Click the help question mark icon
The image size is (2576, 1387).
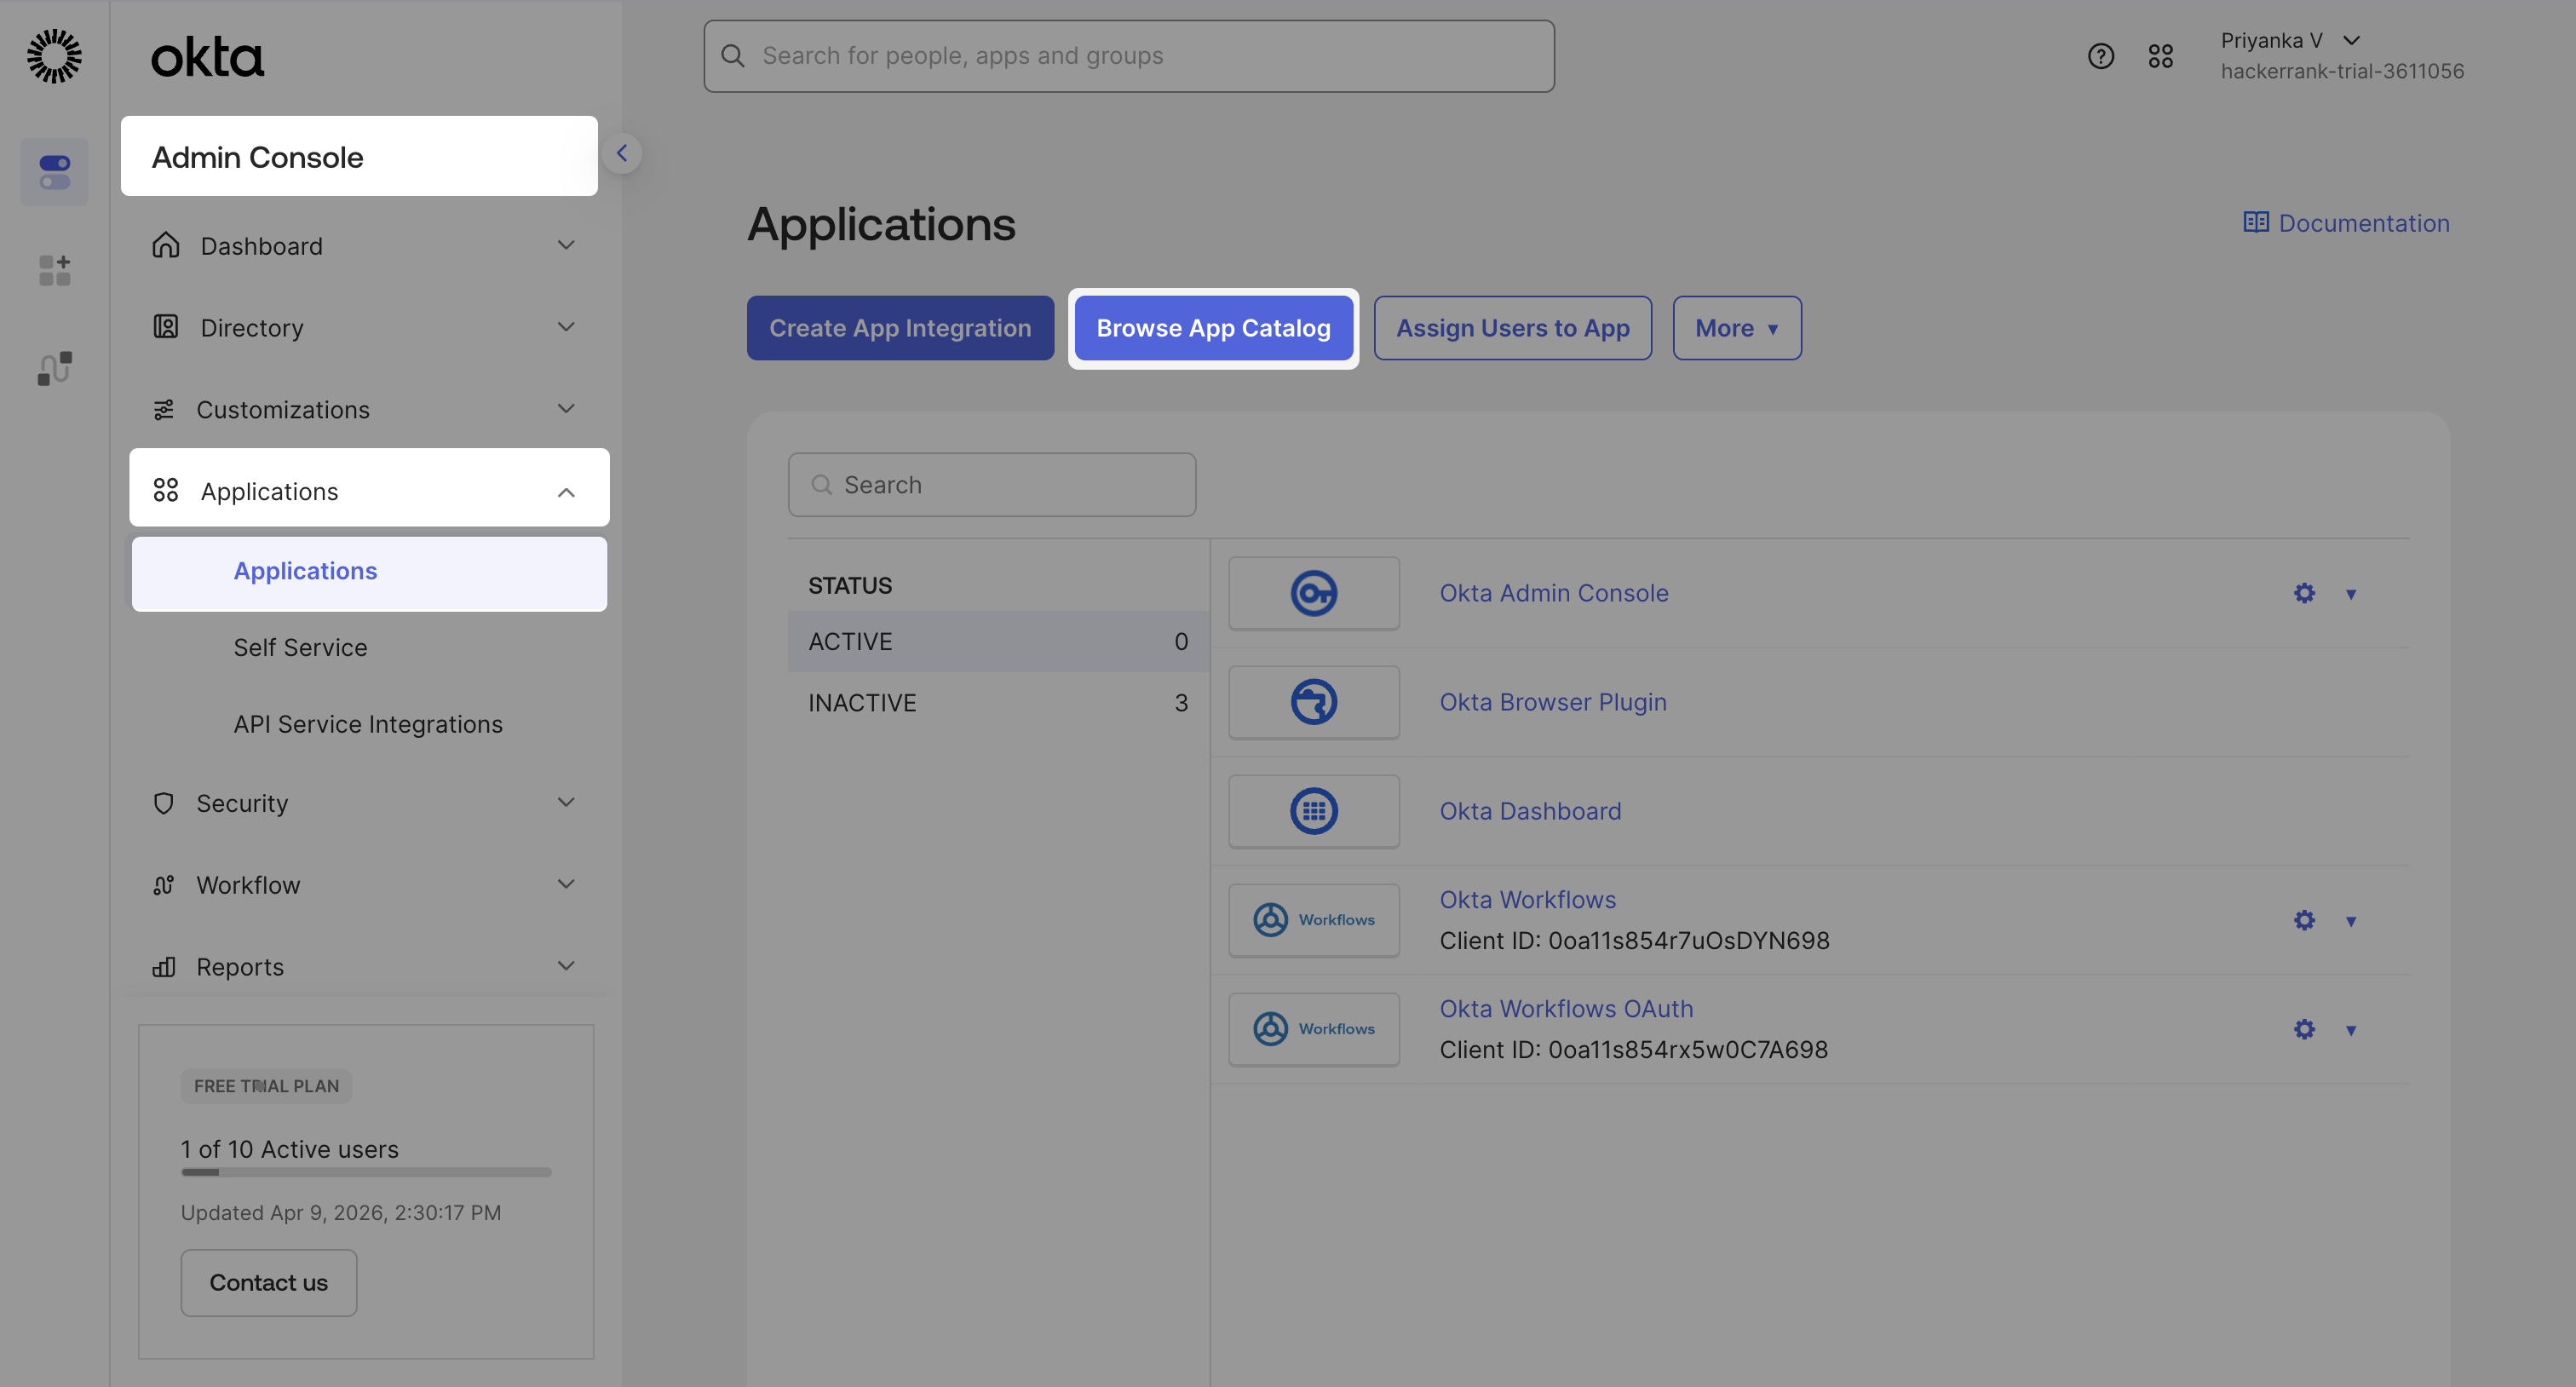click(2100, 56)
